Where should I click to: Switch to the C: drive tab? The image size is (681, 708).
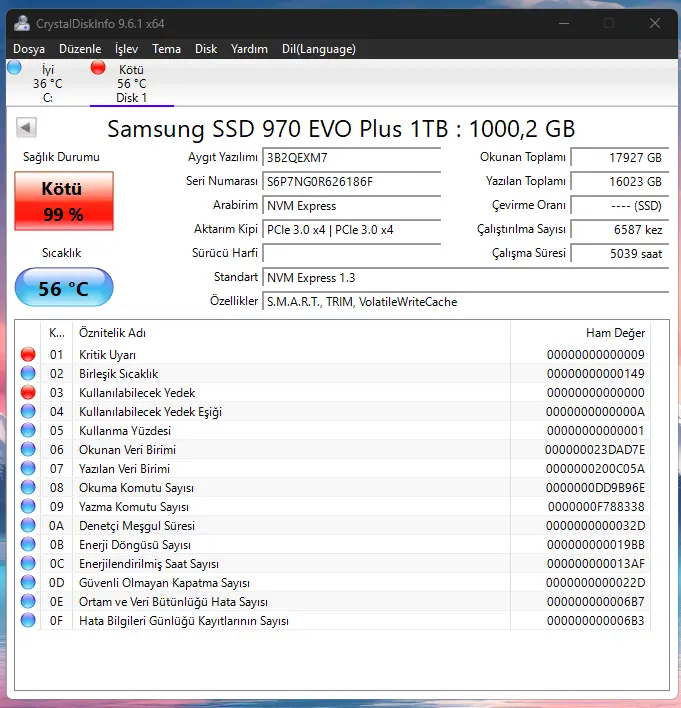pos(47,84)
